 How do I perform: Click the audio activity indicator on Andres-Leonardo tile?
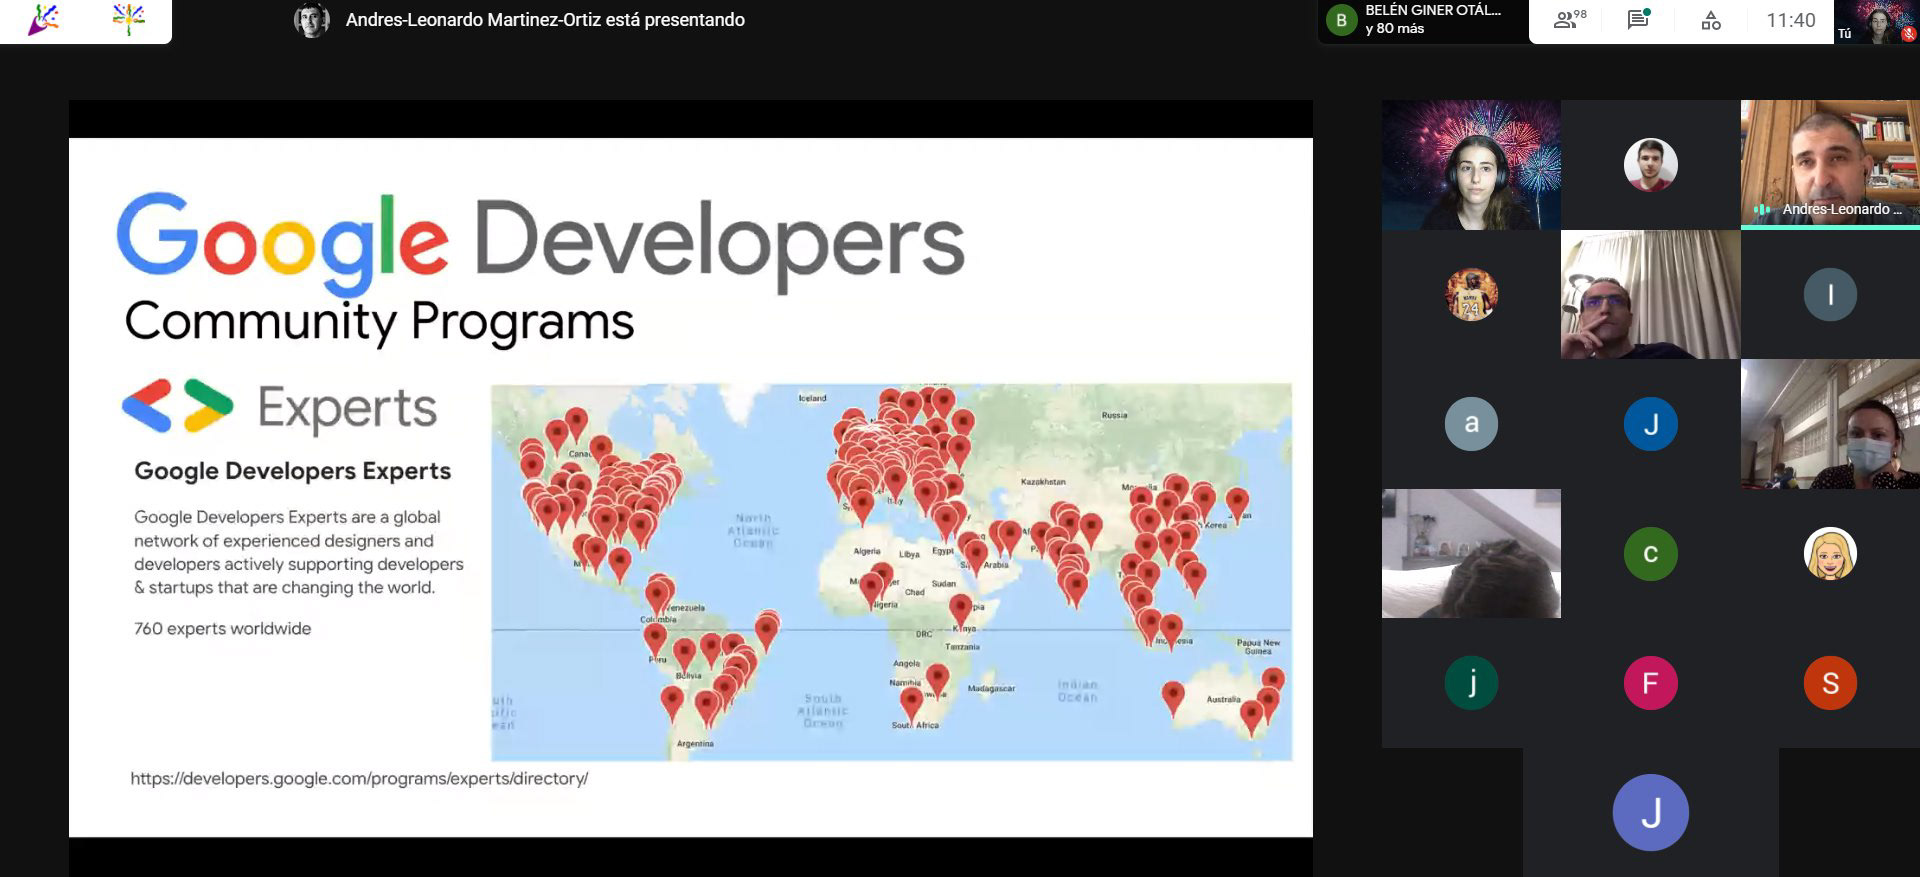click(1762, 210)
